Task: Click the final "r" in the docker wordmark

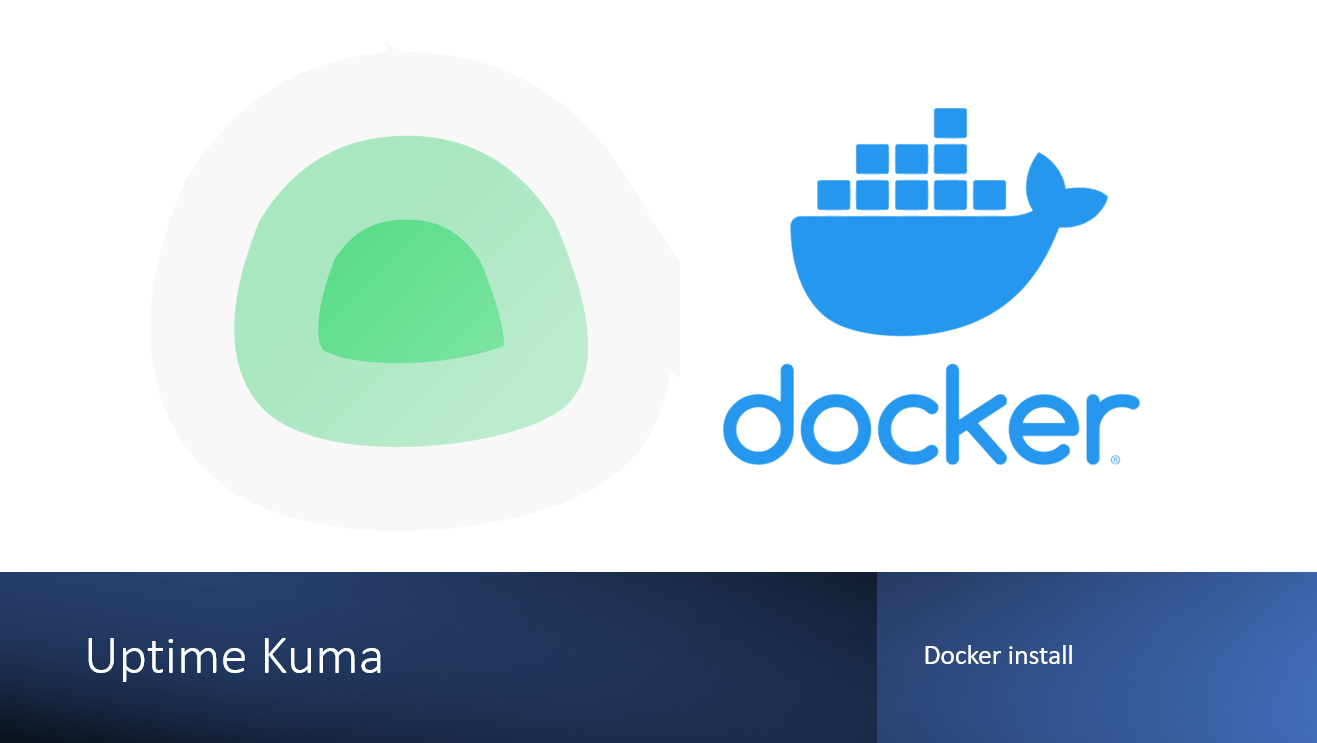Action: 1112,428
